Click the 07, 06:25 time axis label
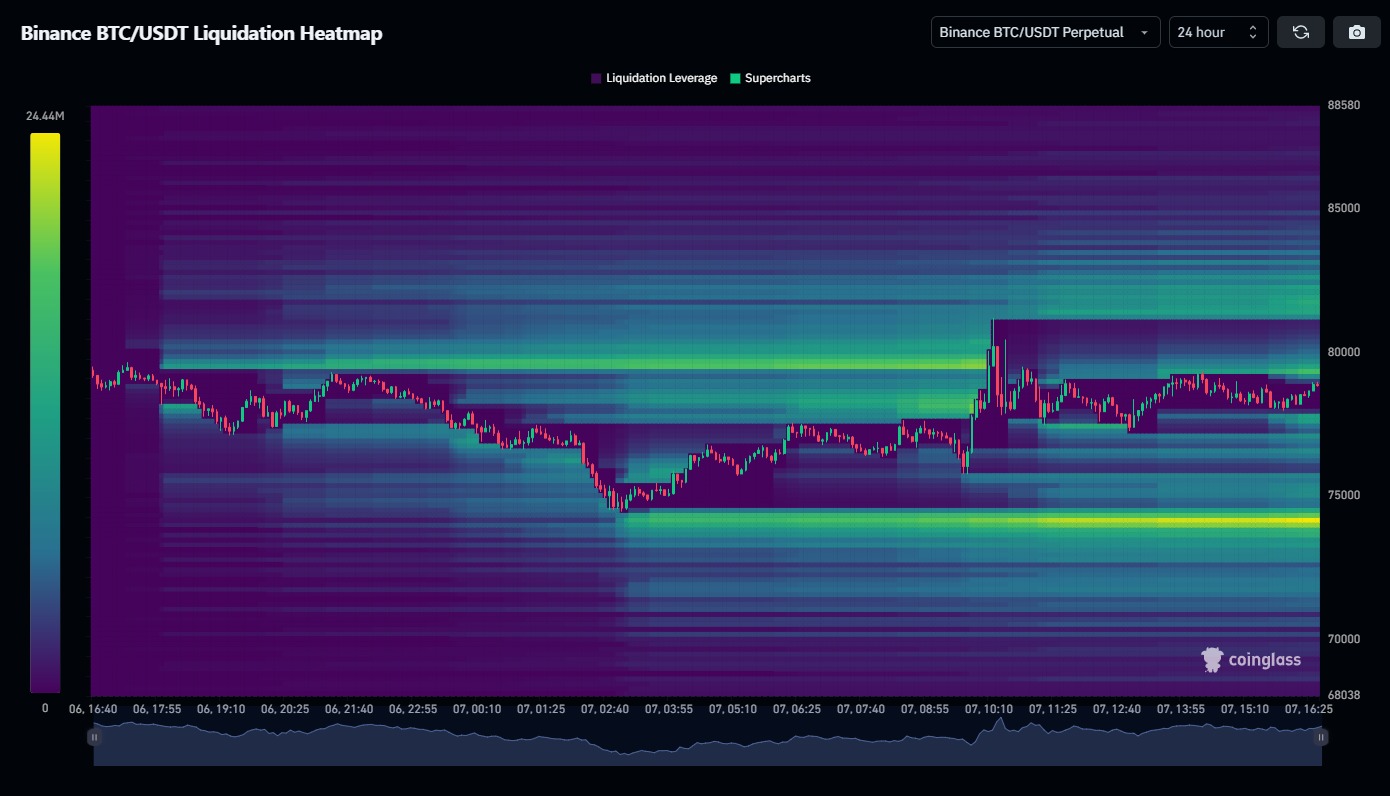 point(797,709)
